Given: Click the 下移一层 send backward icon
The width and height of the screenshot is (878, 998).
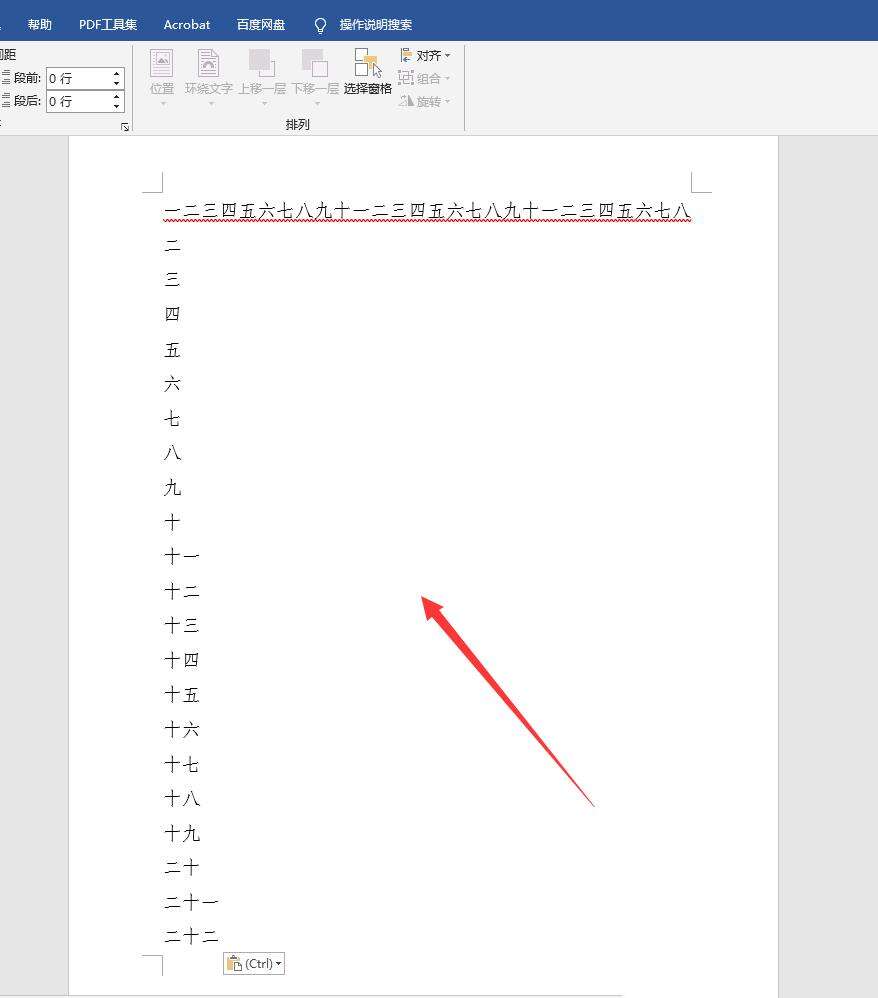Looking at the screenshot, I should click(315, 64).
